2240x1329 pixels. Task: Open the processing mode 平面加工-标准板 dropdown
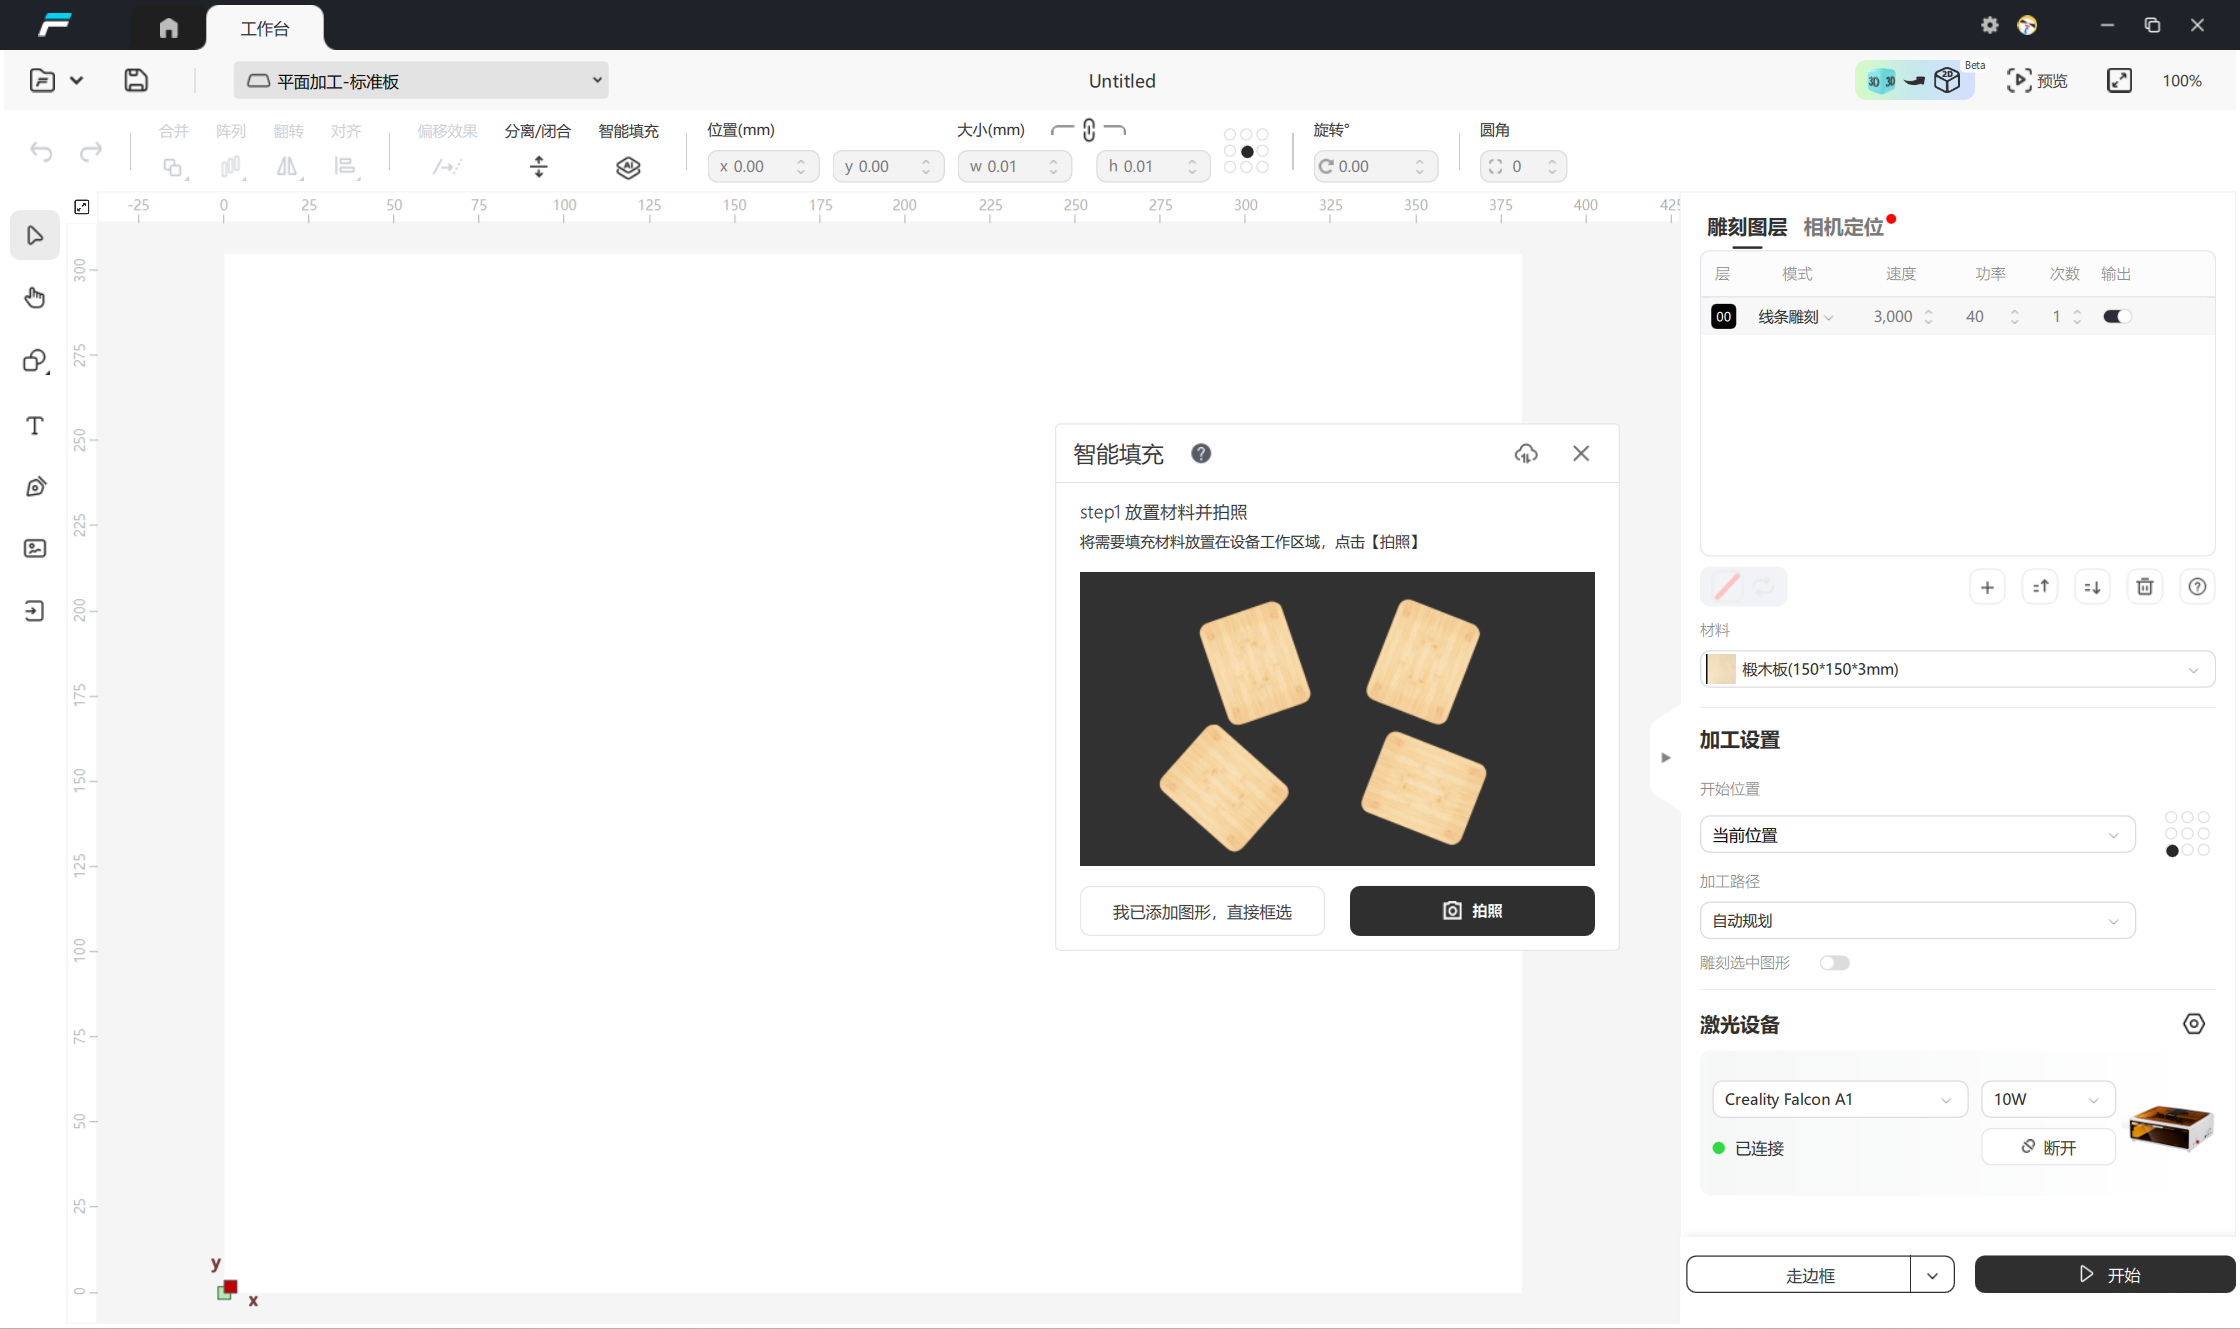click(x=421, y=81)
